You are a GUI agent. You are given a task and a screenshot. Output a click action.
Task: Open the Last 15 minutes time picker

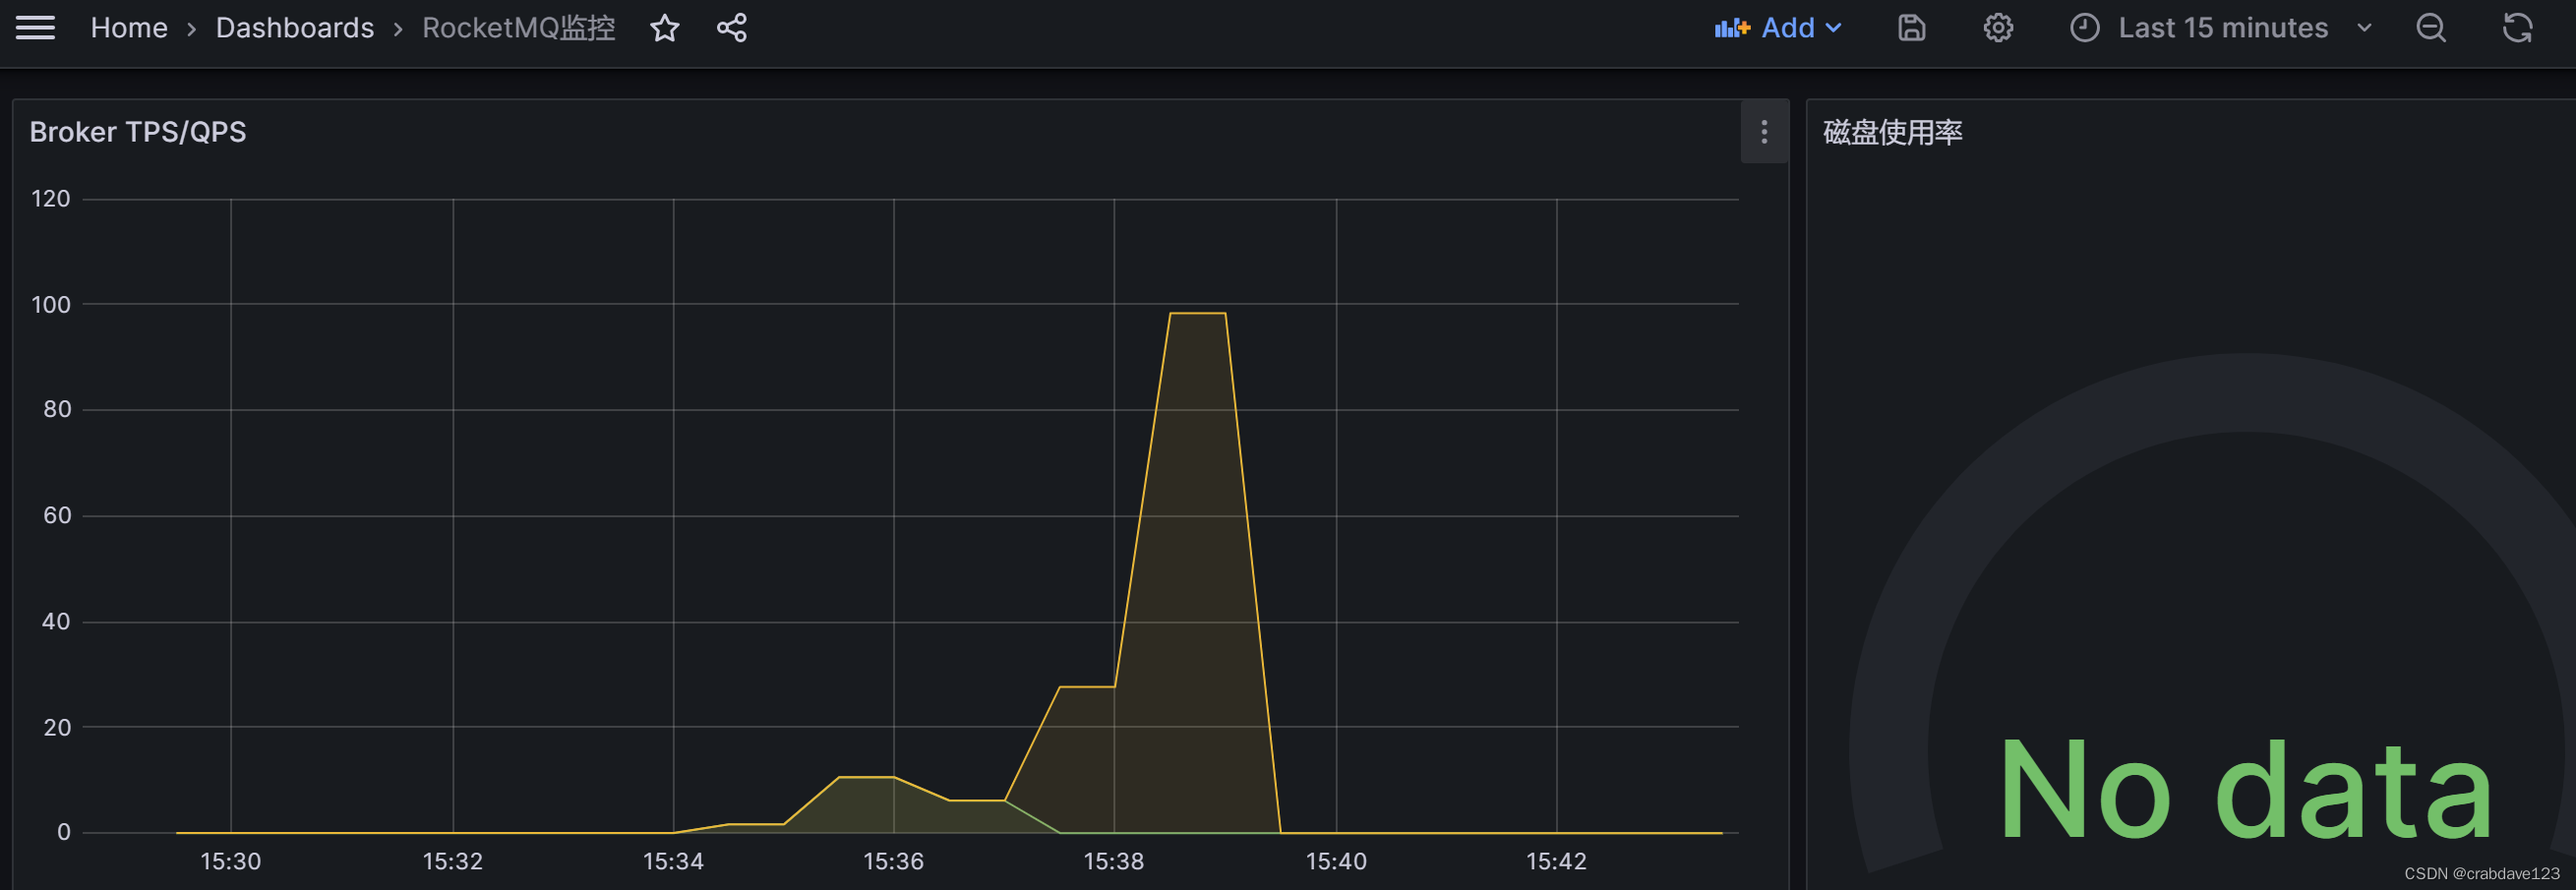pyautogui.click(x=2221, y=28)
